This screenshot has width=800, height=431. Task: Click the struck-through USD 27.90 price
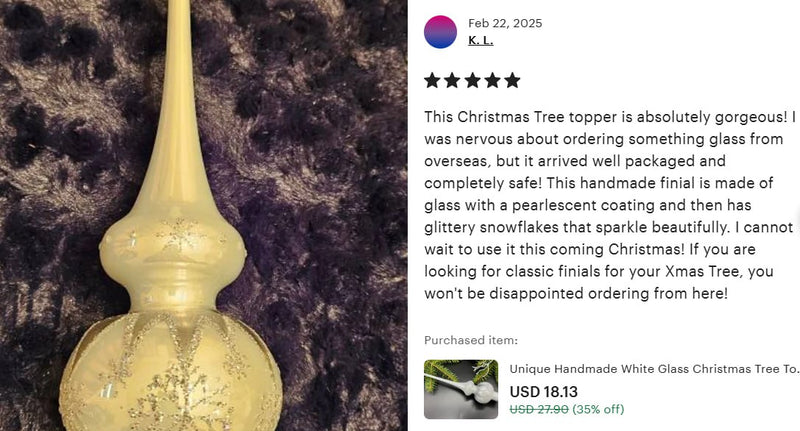[539, 409]
